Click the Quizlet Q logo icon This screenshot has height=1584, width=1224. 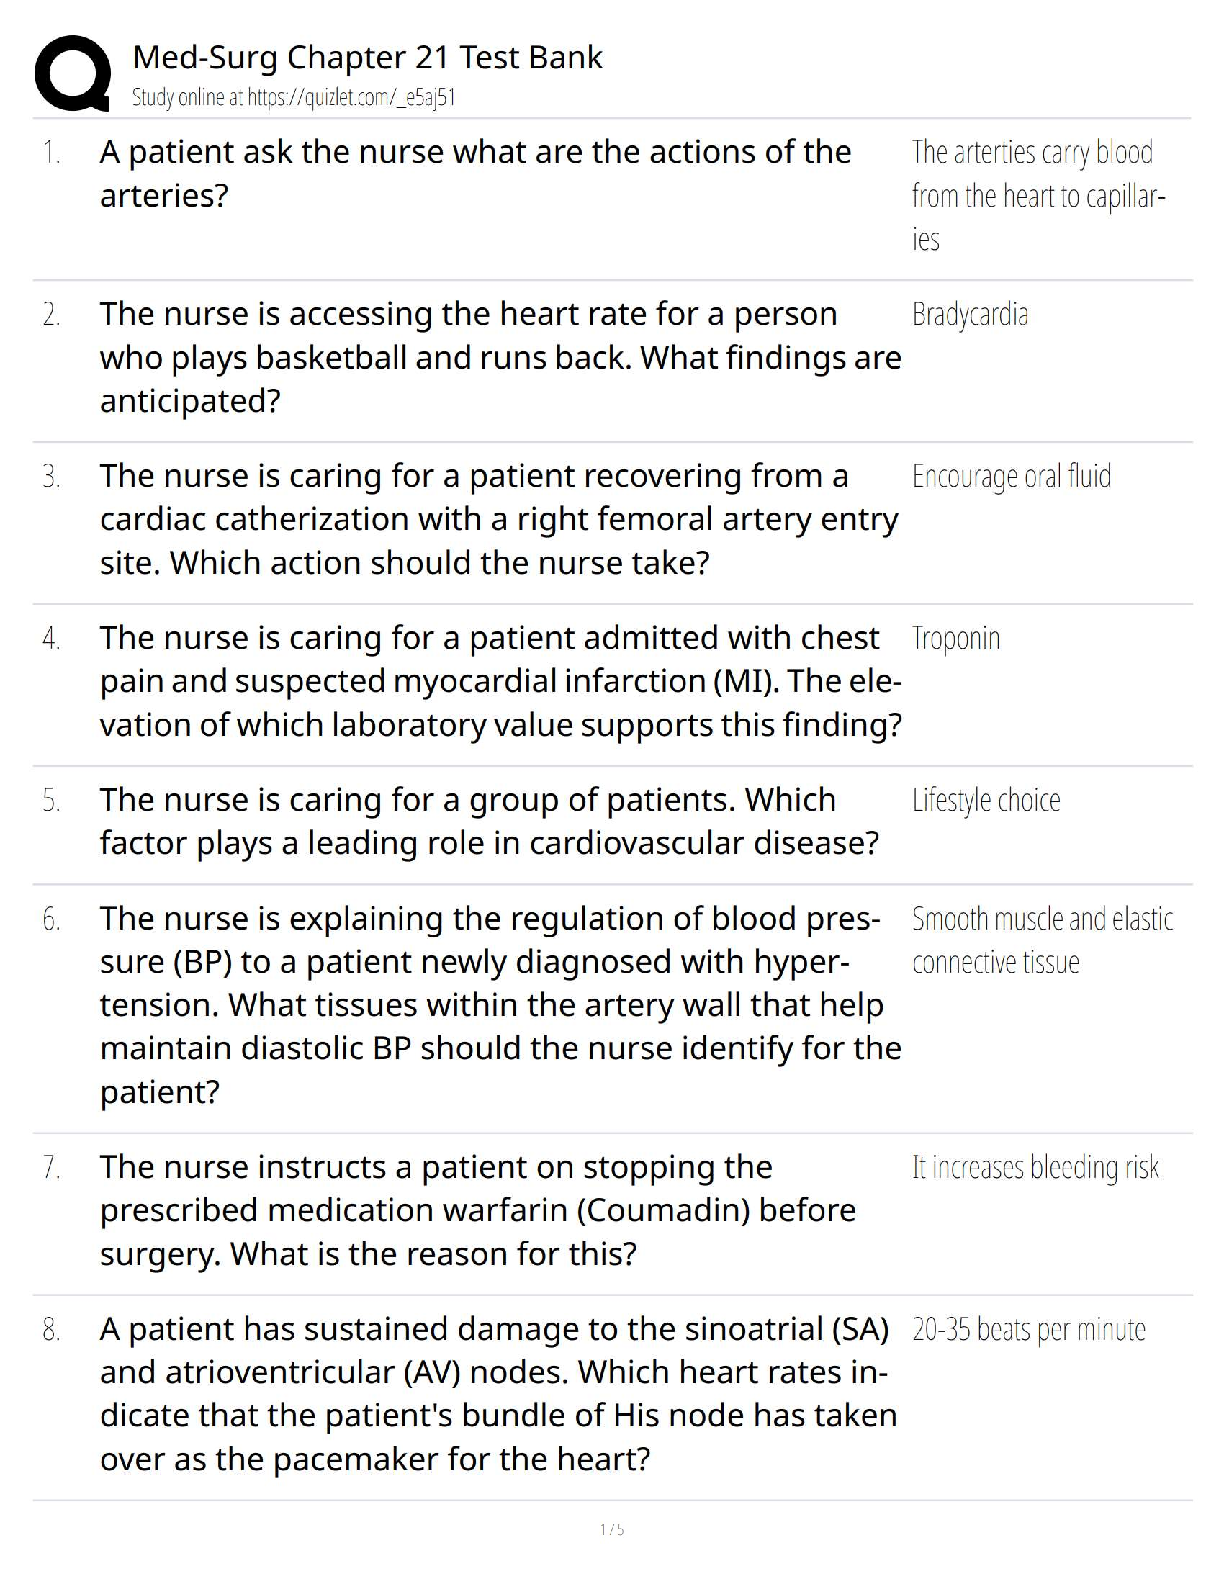click(71, 73)
